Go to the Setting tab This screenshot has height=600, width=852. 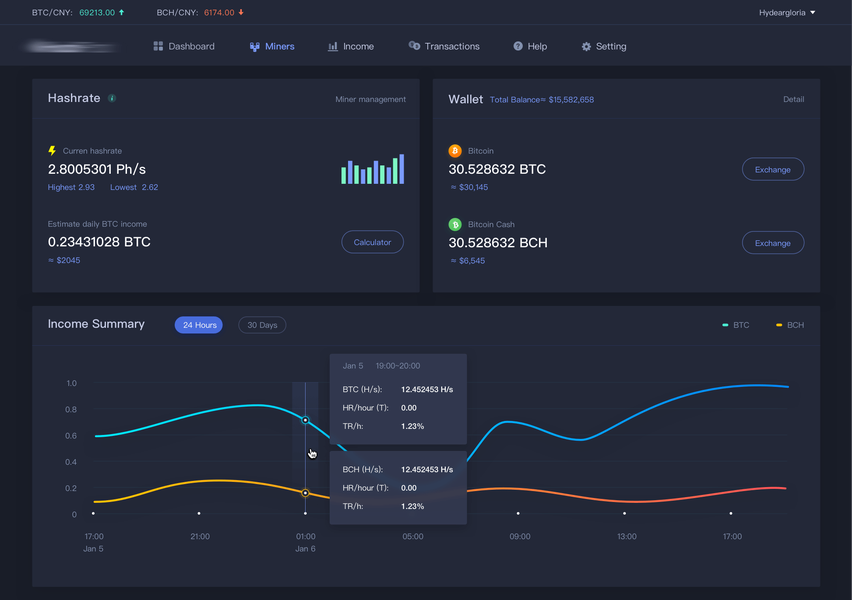click(x=604, y=46)
